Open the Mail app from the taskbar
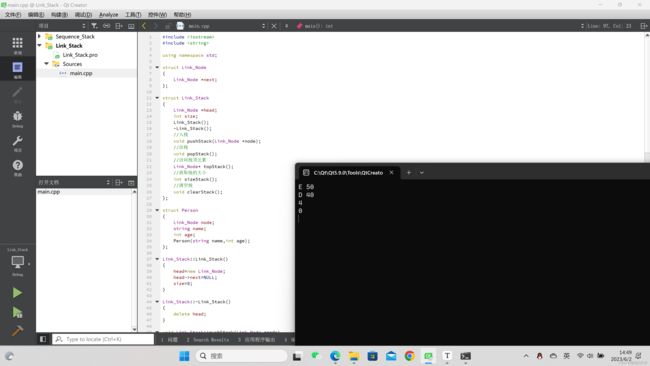The image size is (650, 366). pos(391,356)
